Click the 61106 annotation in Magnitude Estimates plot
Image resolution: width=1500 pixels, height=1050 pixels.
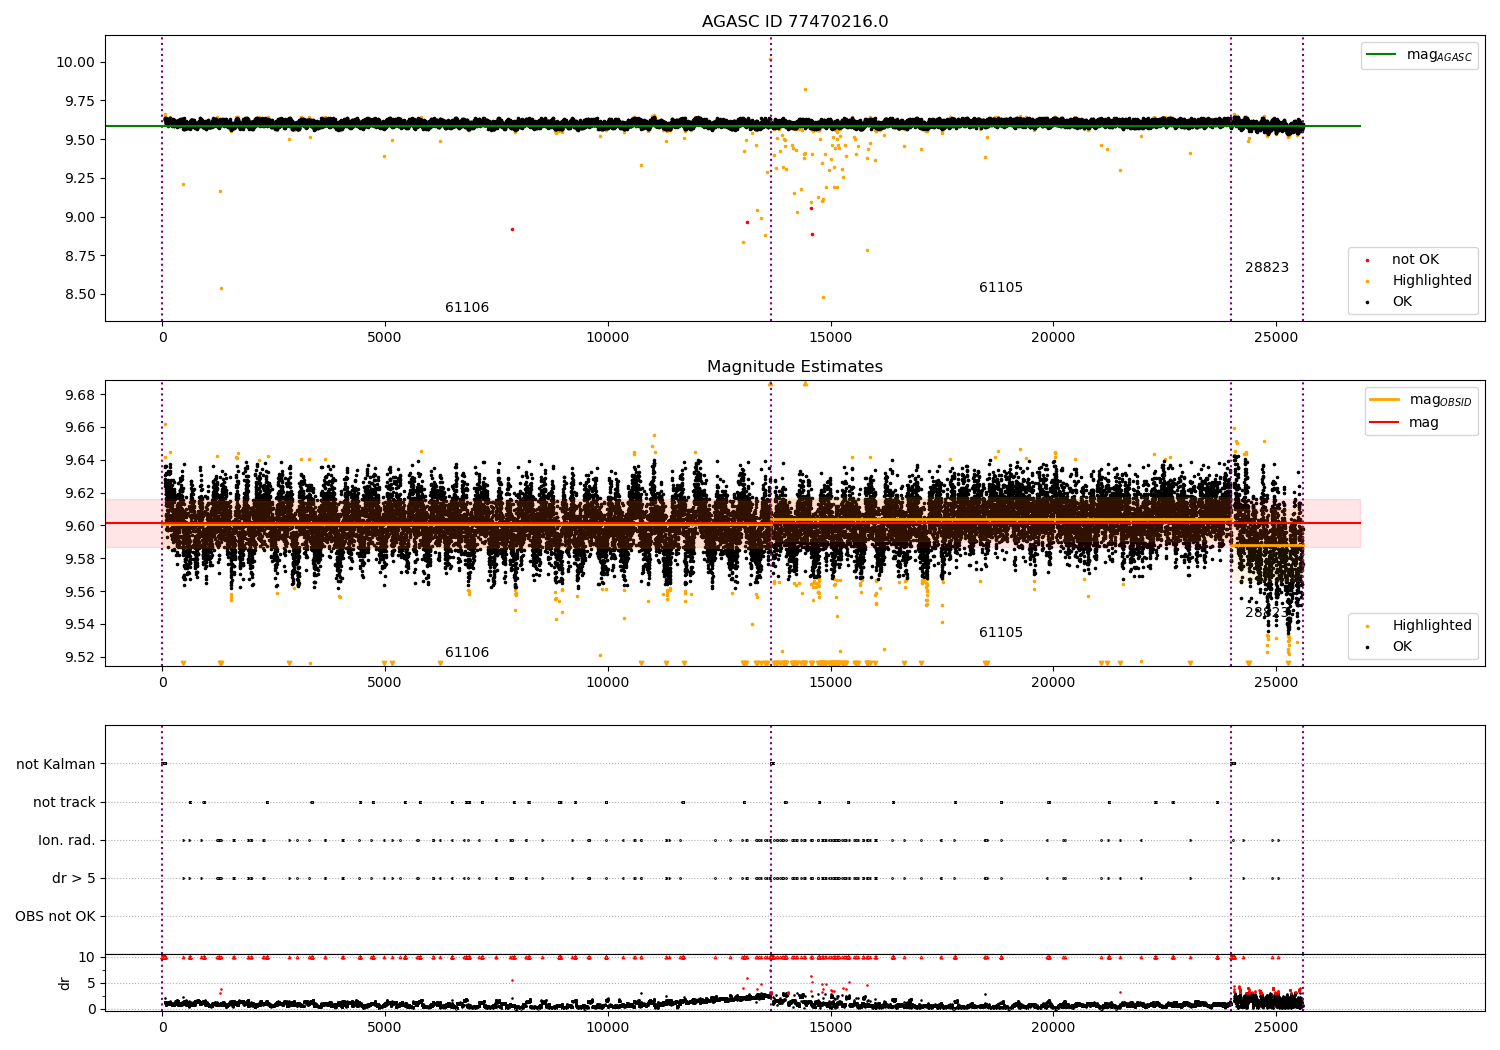[467, 653]
